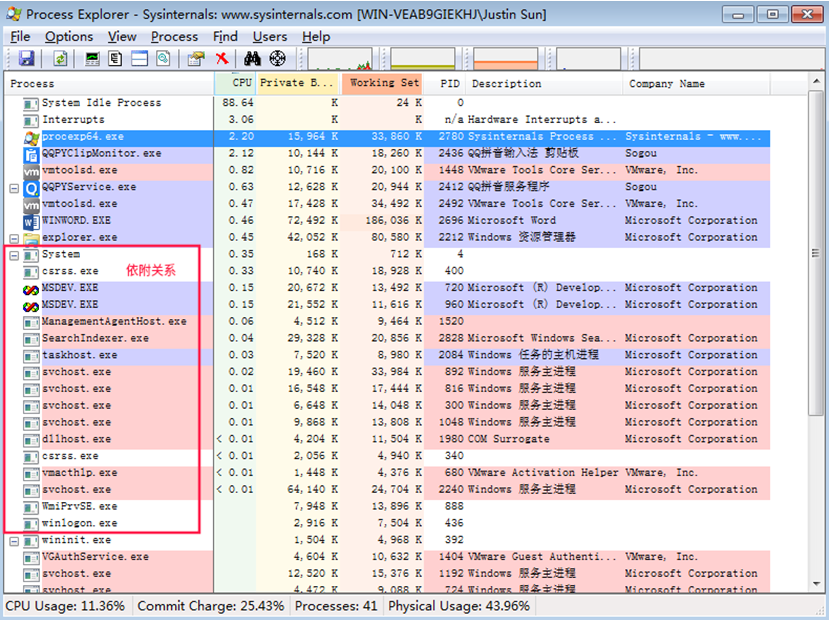Click the Process Explorer title bar icon
829x620 pixels.
tap(14, 14)
